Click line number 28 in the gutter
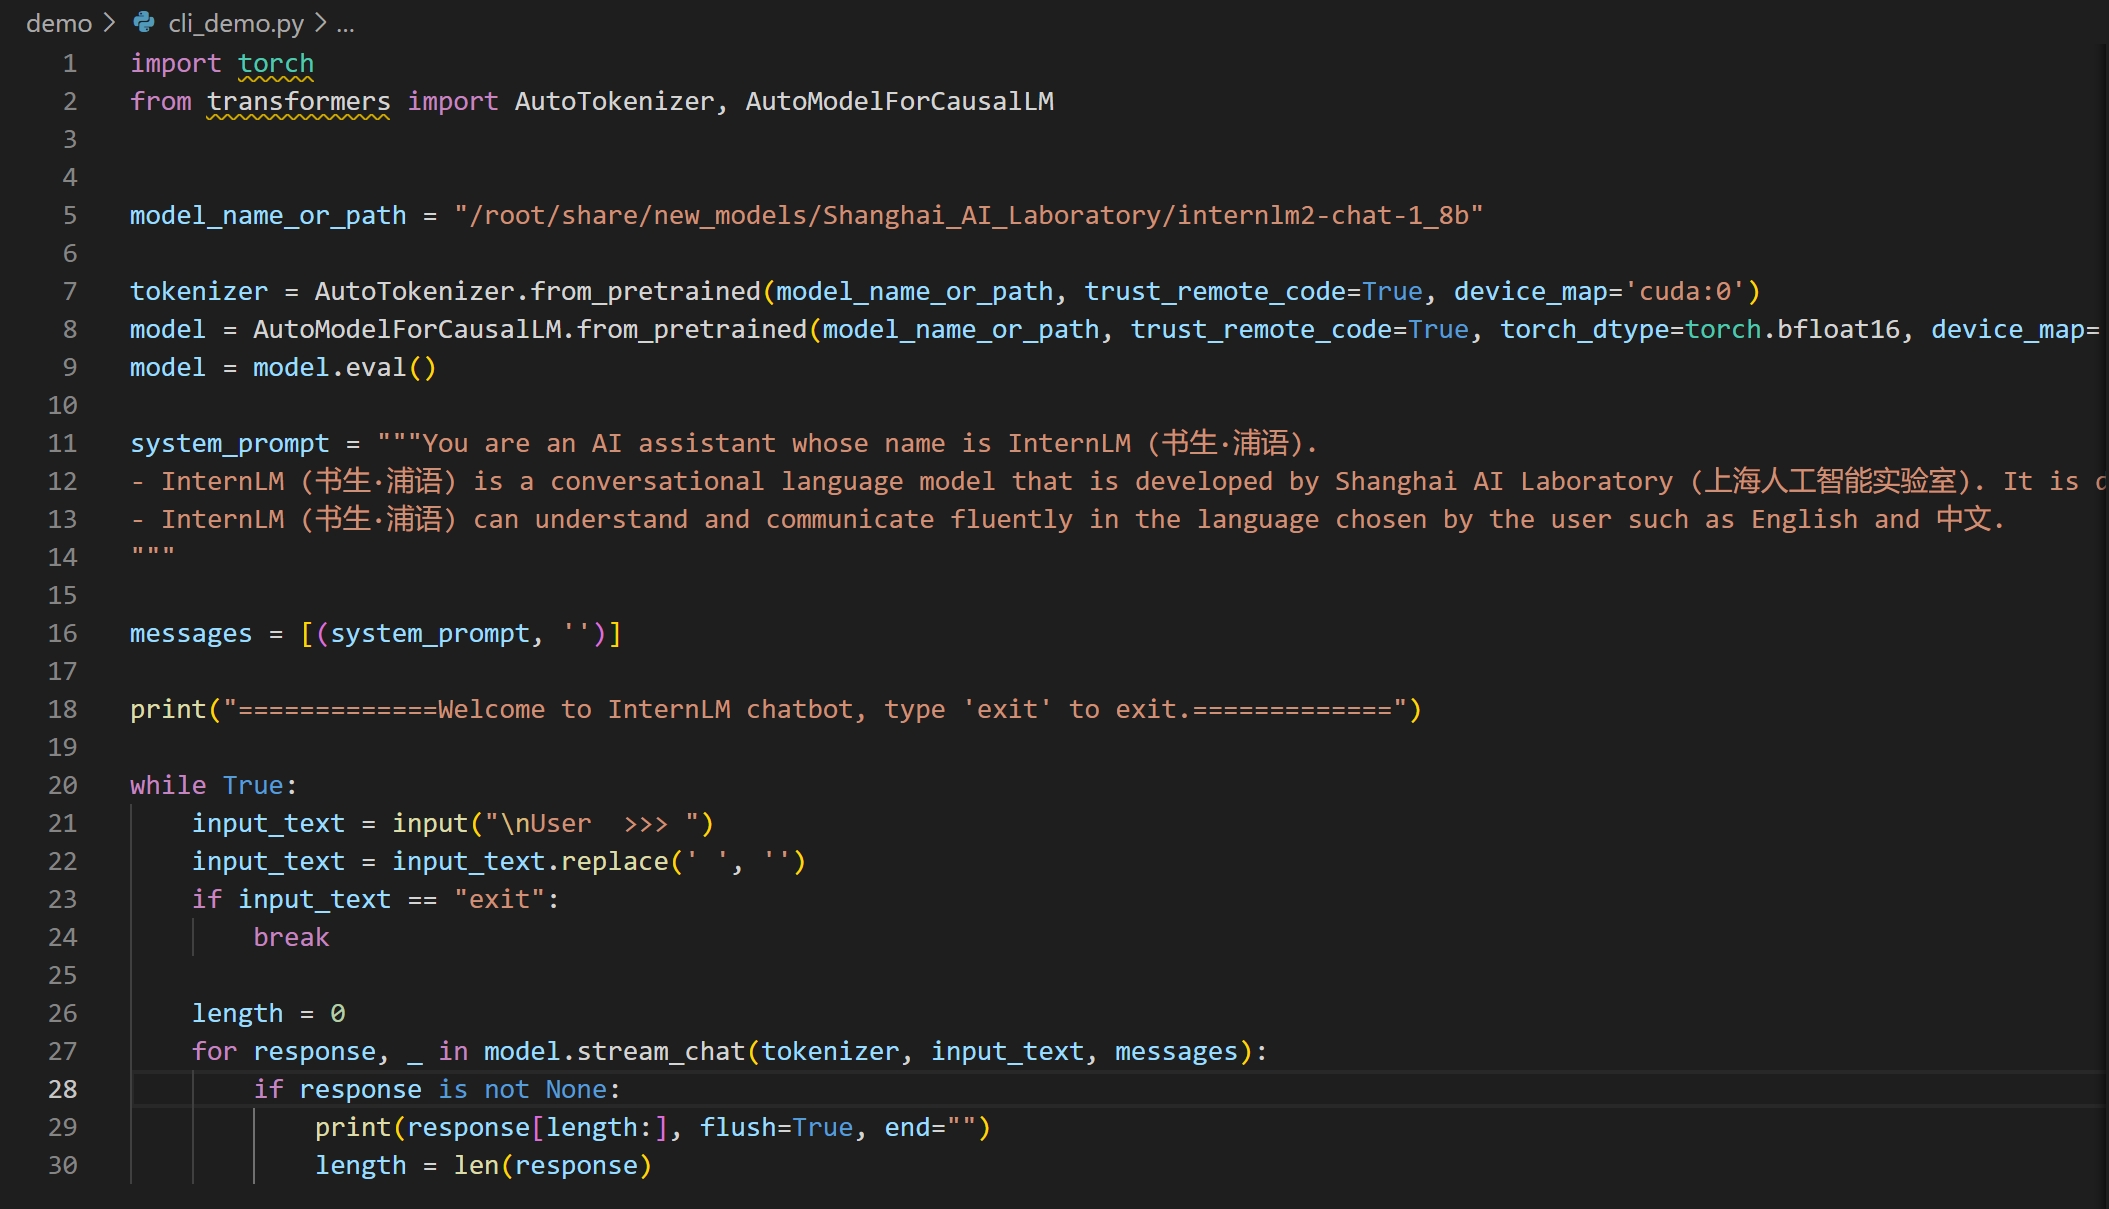 point(62,1089)
